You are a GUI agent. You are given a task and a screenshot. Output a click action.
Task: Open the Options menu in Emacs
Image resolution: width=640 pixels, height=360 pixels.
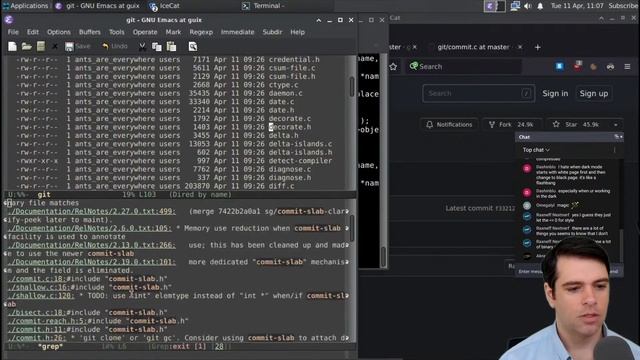(x=59, y=32)
